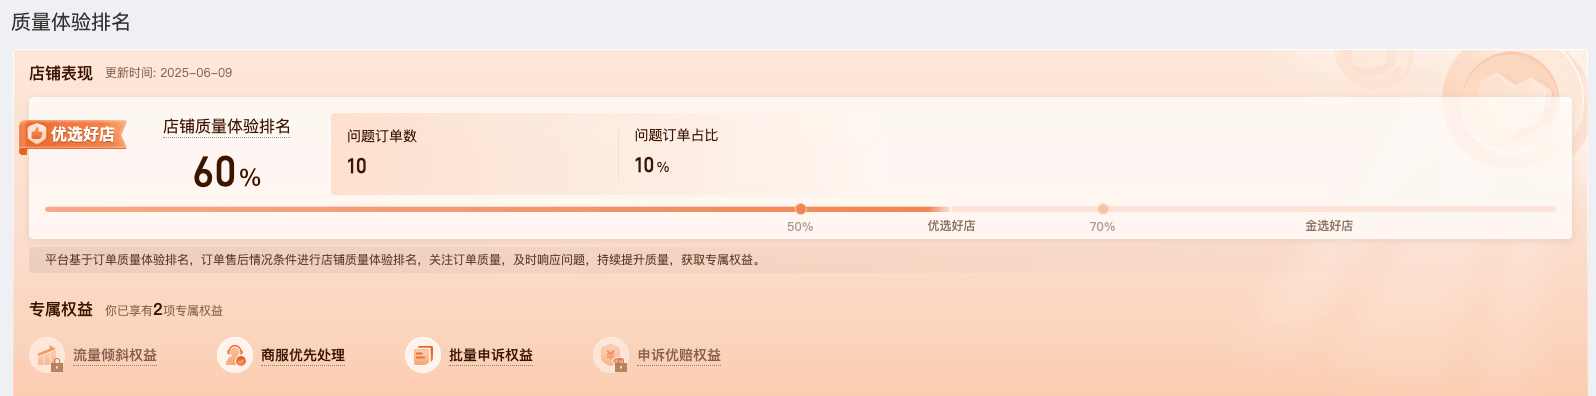Click the 更新时间 2025-06-09 text
The width and height of the screenshot is (1596, 396).
click(x=169, y=73)
